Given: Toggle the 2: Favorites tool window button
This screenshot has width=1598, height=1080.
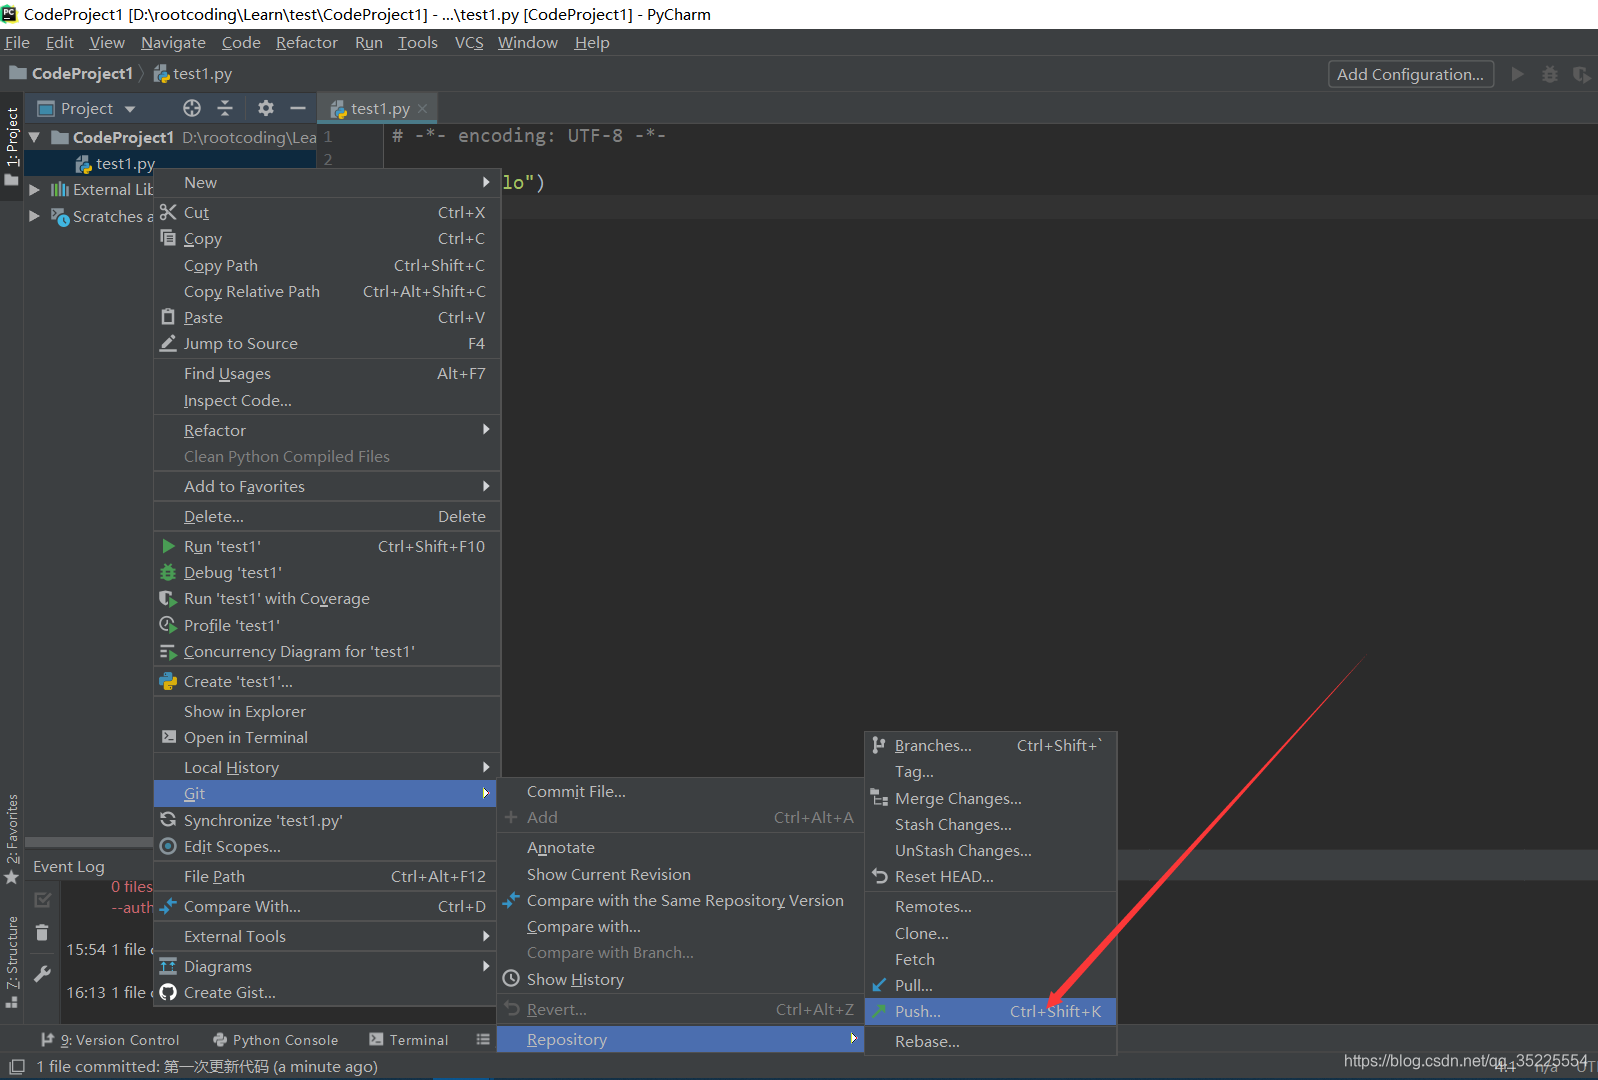Looking at the screenshot, I should (12, 838).
